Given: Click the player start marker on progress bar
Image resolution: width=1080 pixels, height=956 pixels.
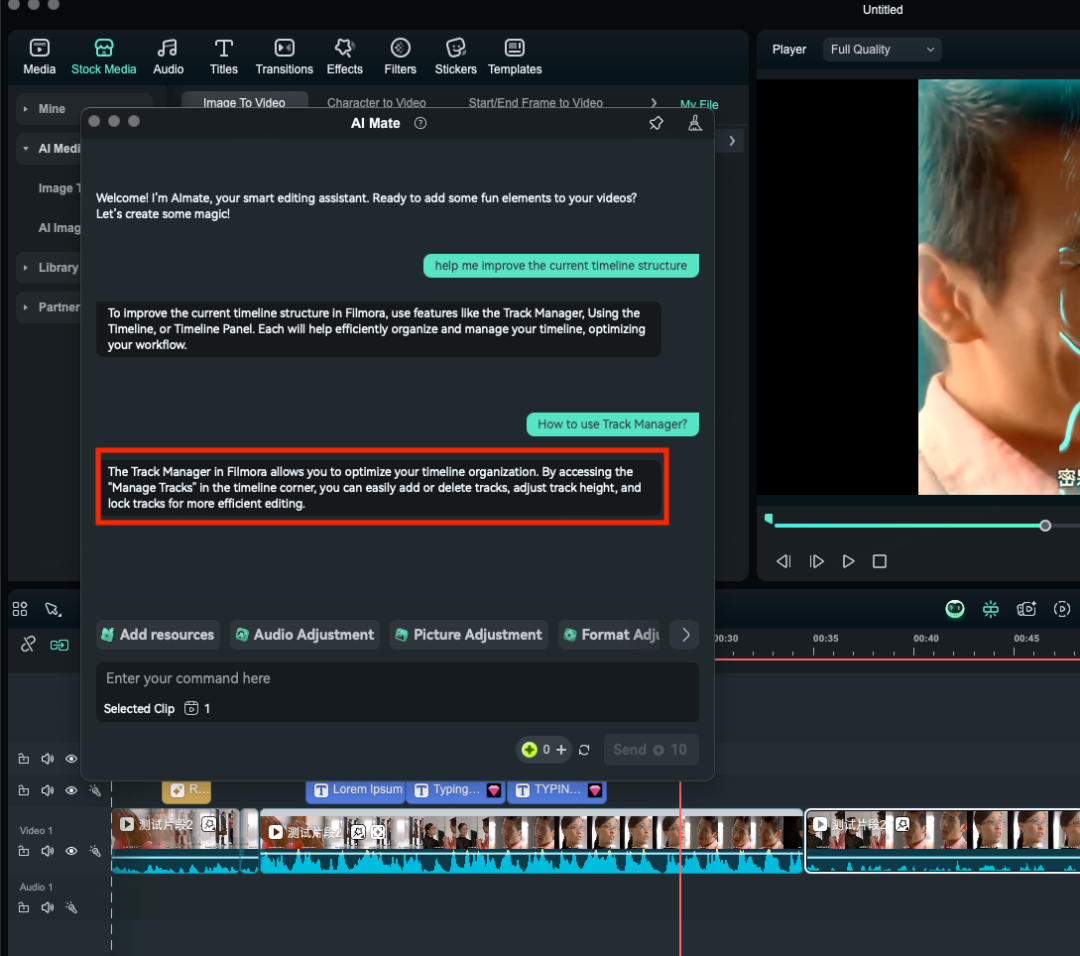Looking at the screenshot, I should coord(769,519).
